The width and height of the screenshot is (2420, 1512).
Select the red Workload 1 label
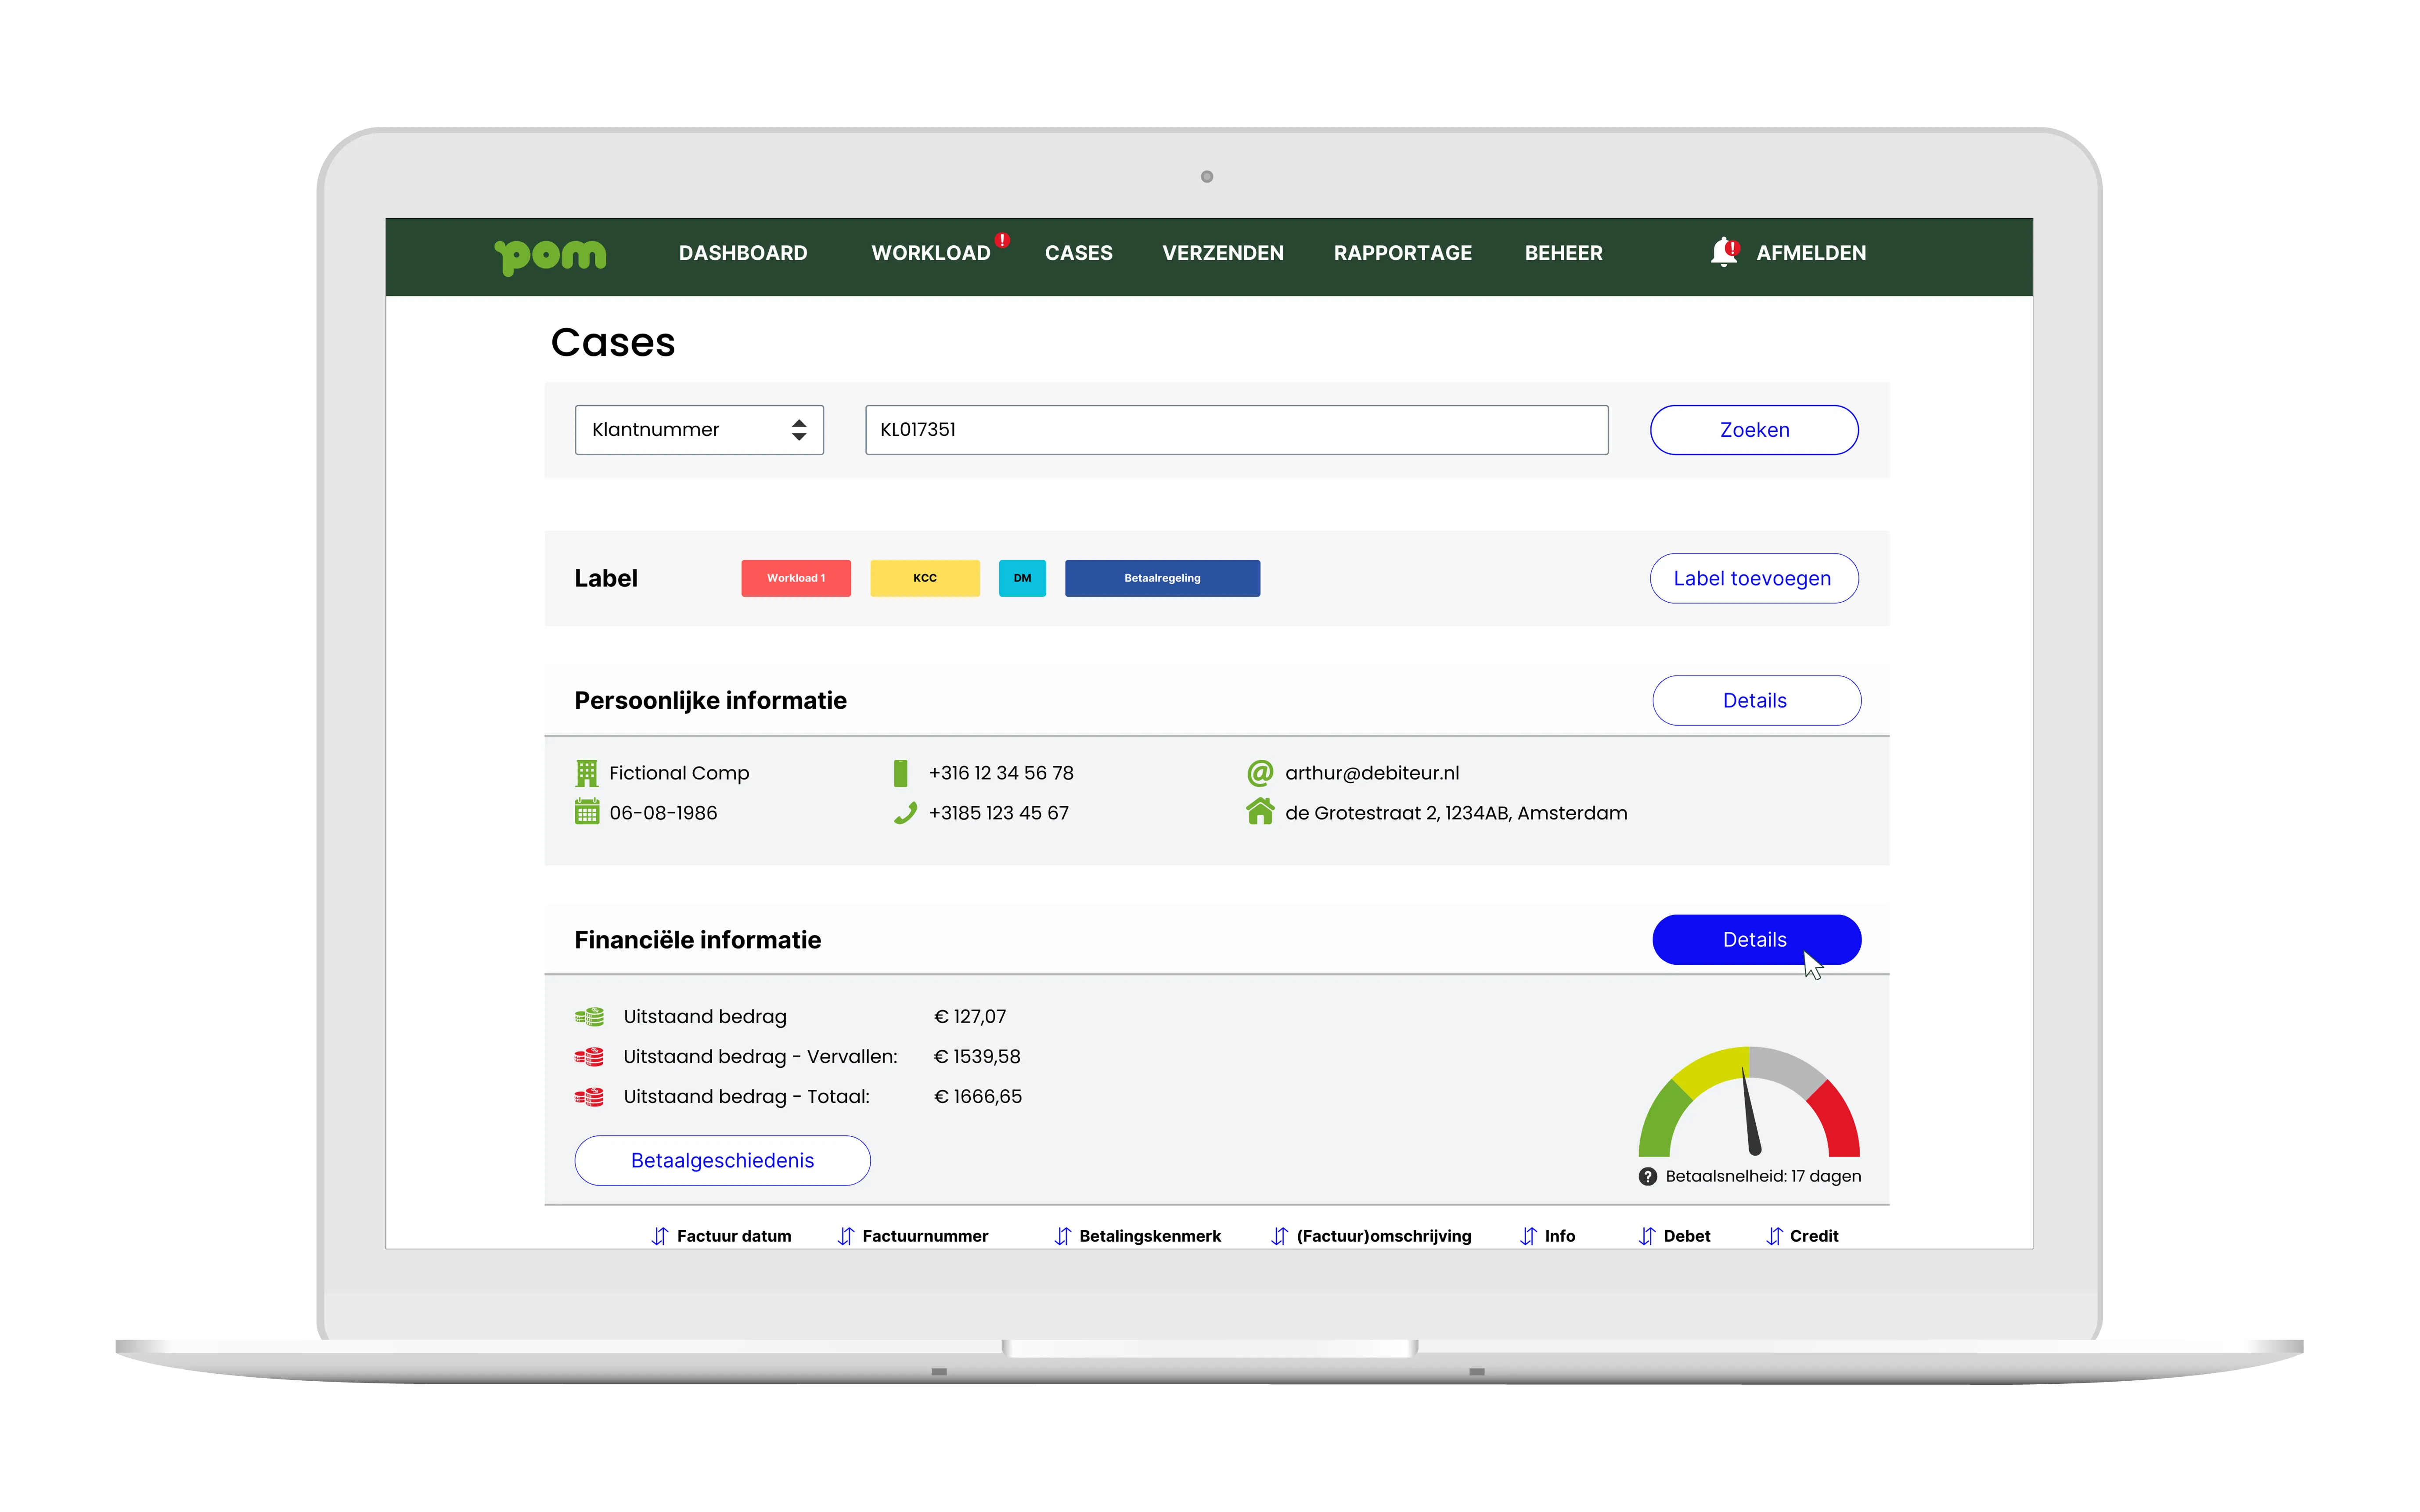tap(796, 578)
